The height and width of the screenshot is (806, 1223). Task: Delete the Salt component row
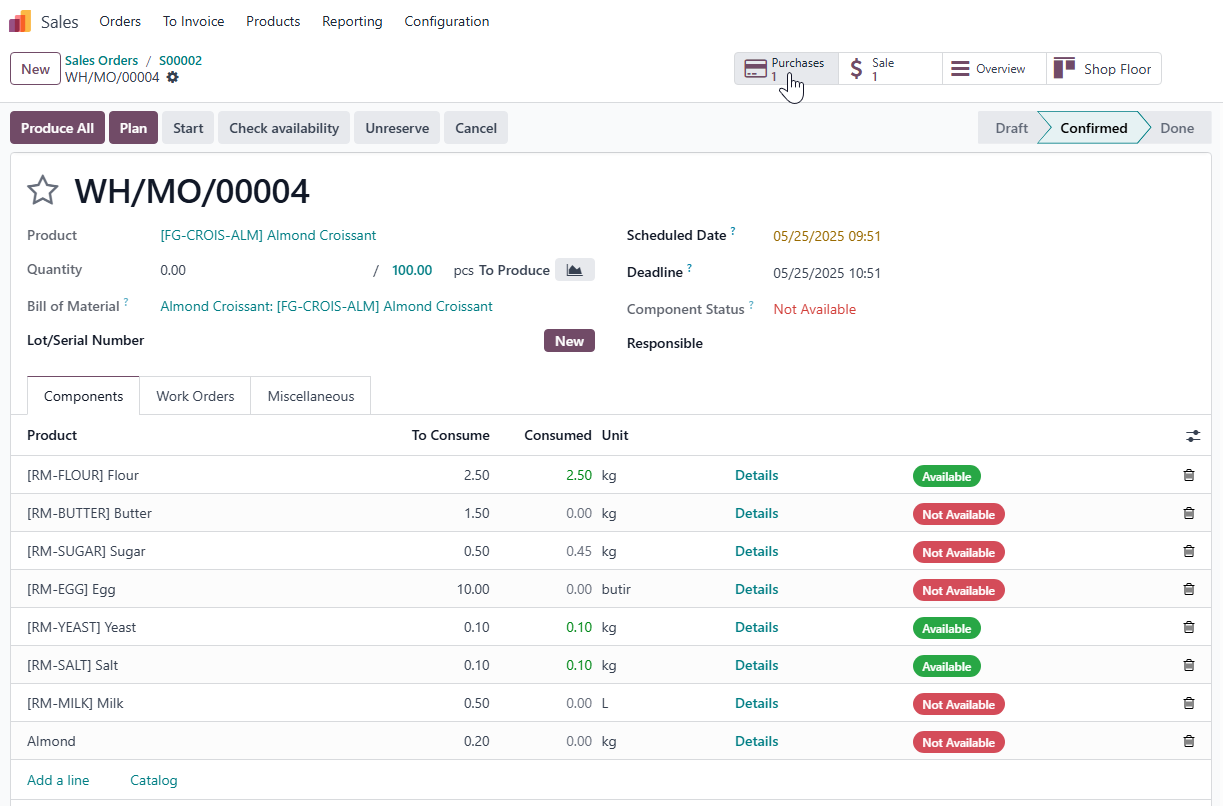(1189, 665)
